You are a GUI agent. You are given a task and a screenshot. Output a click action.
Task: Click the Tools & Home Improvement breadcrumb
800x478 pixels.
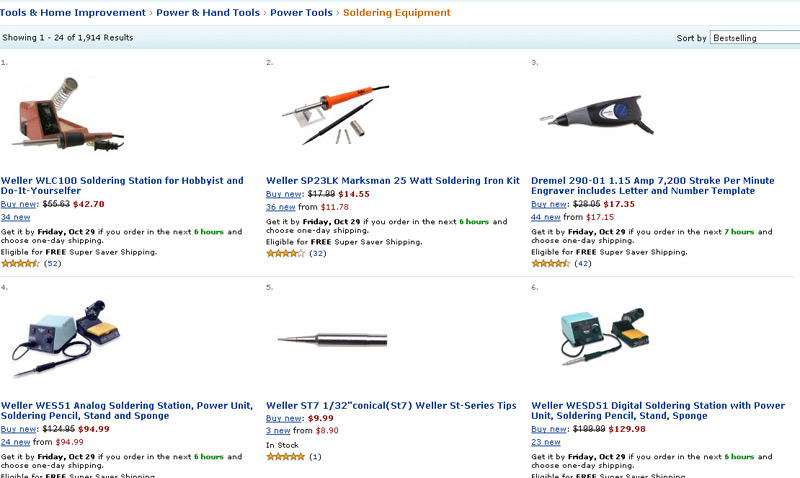tap(71, 13)
